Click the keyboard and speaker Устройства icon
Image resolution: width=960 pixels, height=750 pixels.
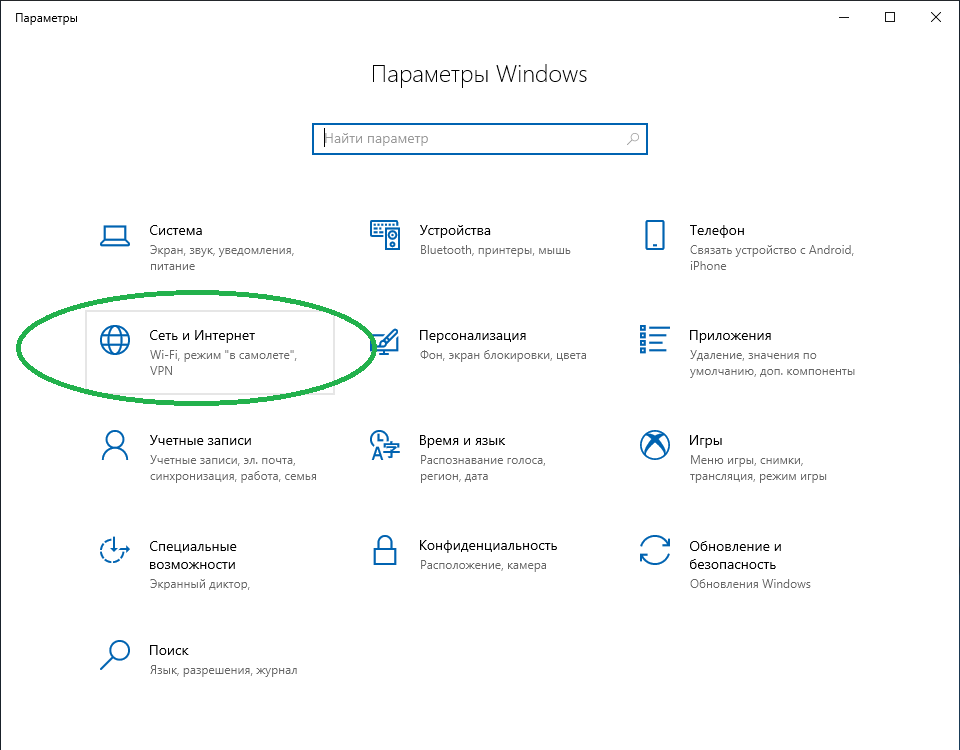click(x=385, y=235)
